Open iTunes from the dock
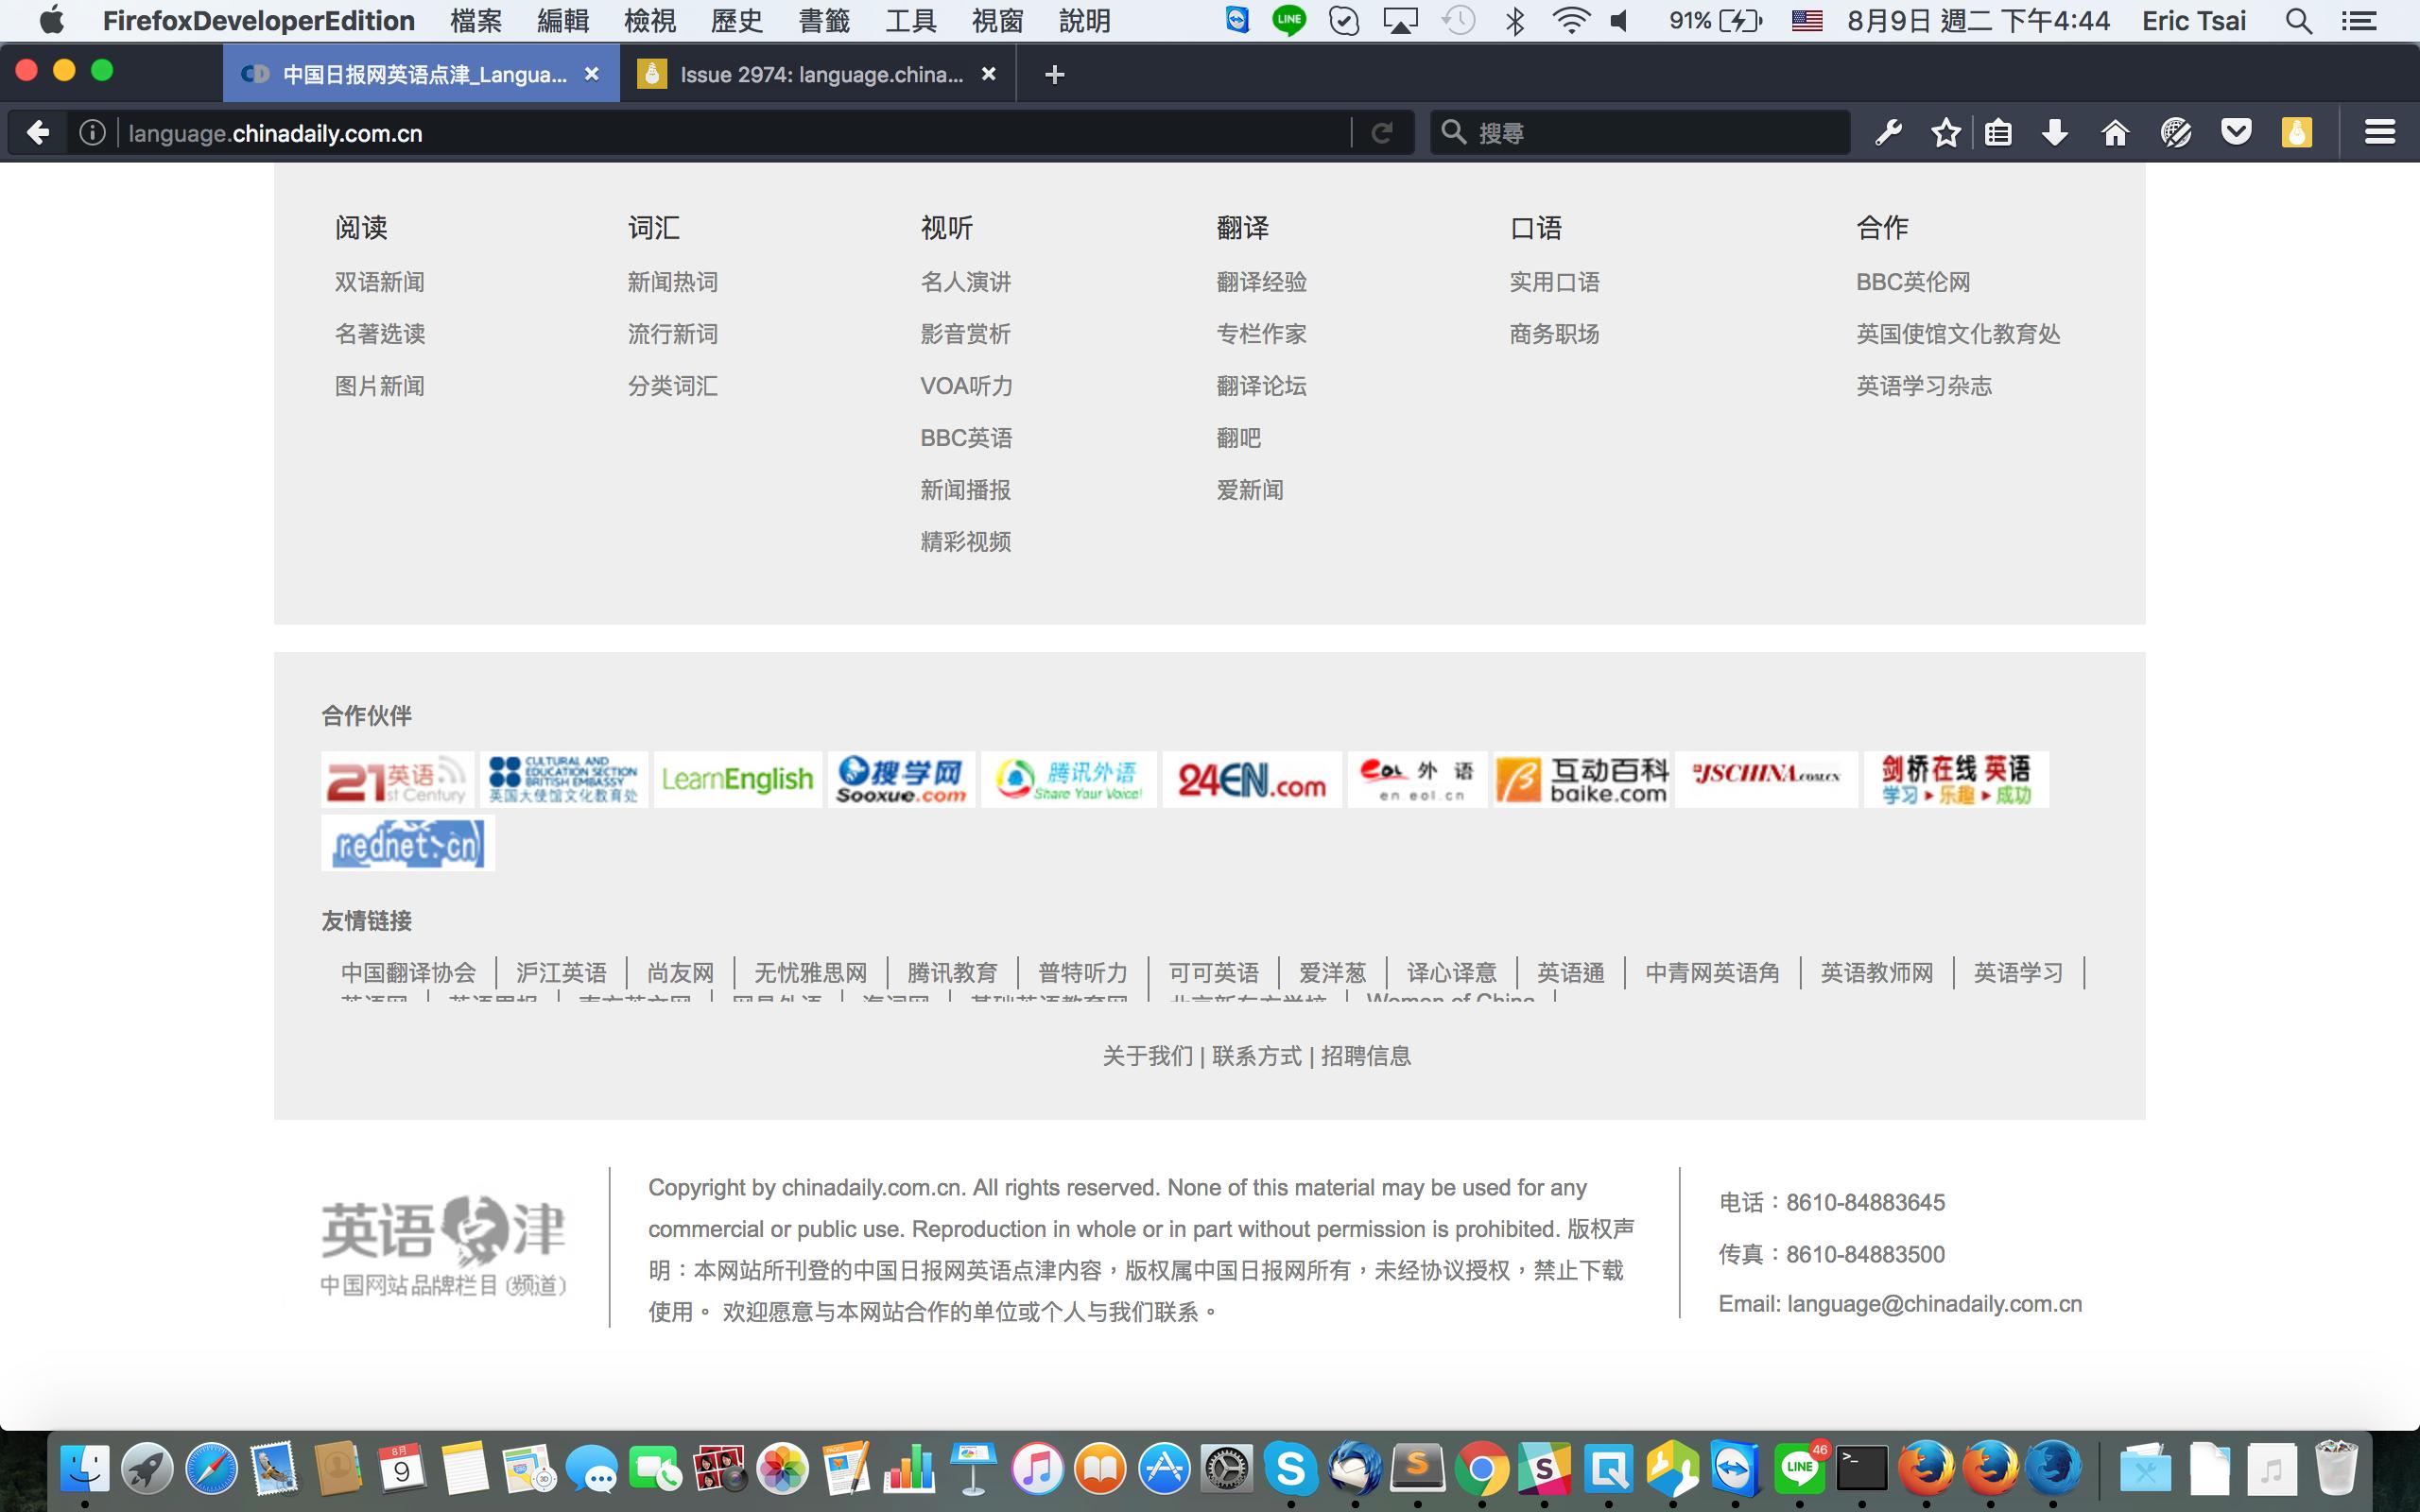The width and height of the screenshot is (2420, 1512). (1037, 1469)
